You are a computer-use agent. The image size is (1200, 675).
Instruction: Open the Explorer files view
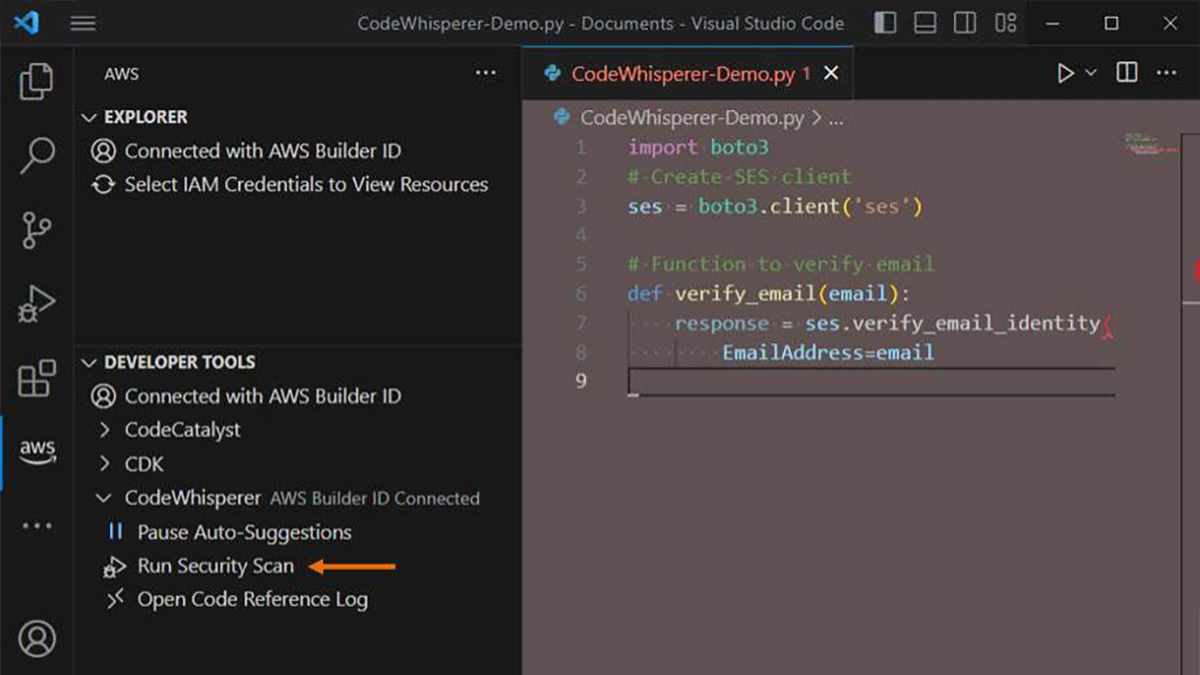(x=37, y=84)
